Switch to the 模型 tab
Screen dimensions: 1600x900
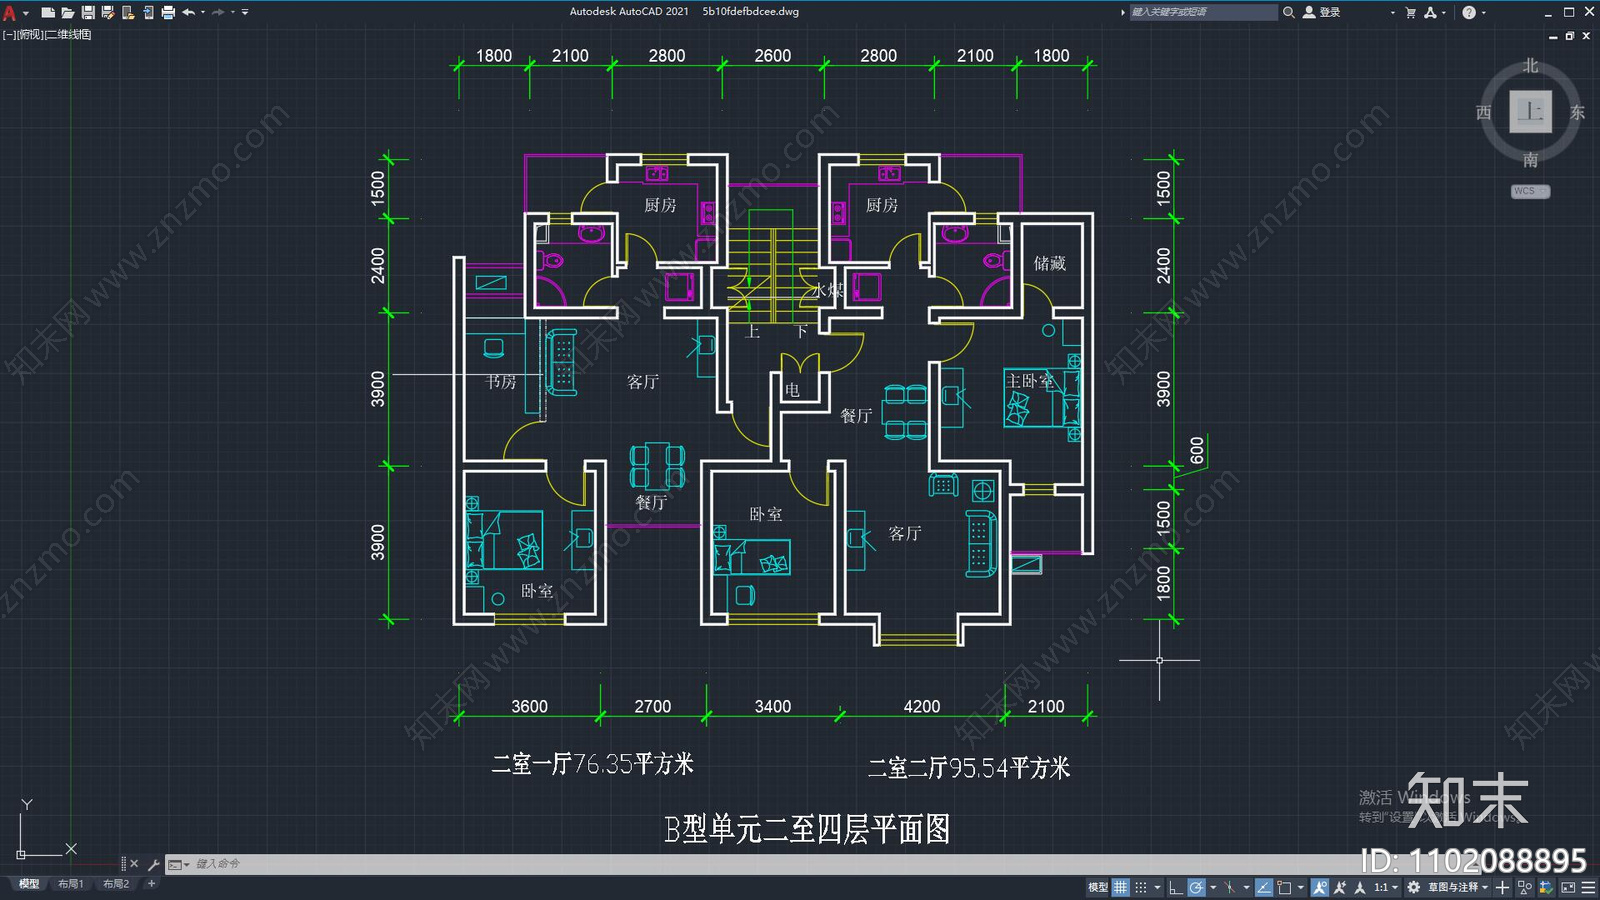point(29,884)
